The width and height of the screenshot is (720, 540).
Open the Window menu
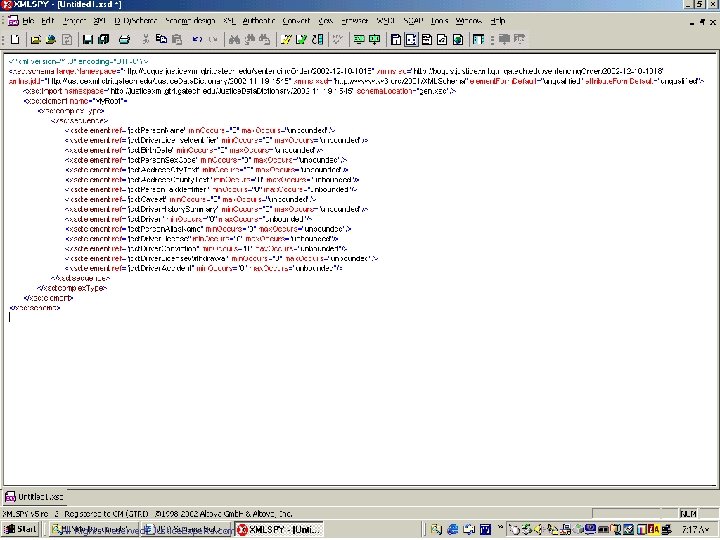coord(469,21)
